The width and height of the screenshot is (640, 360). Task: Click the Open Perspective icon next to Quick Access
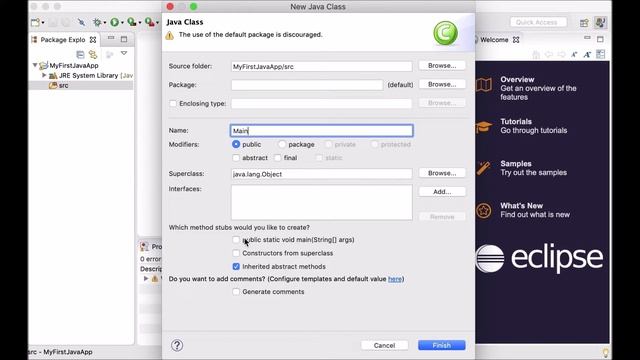coord(584,22)
